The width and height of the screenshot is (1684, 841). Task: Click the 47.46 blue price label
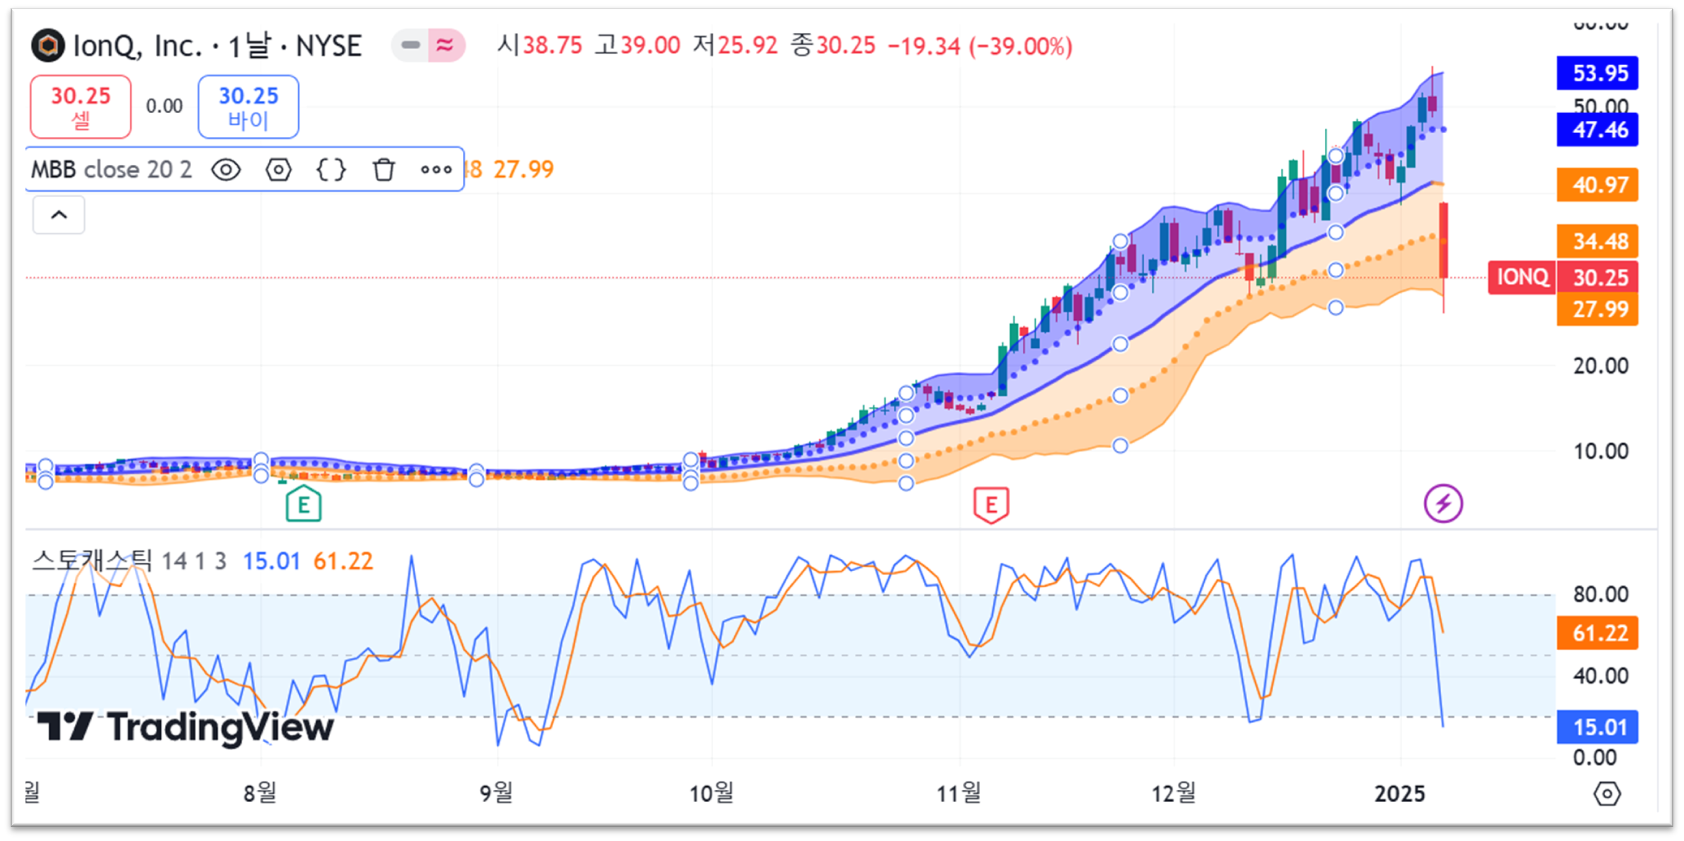pyautogui.click(x=1599, y=129)
